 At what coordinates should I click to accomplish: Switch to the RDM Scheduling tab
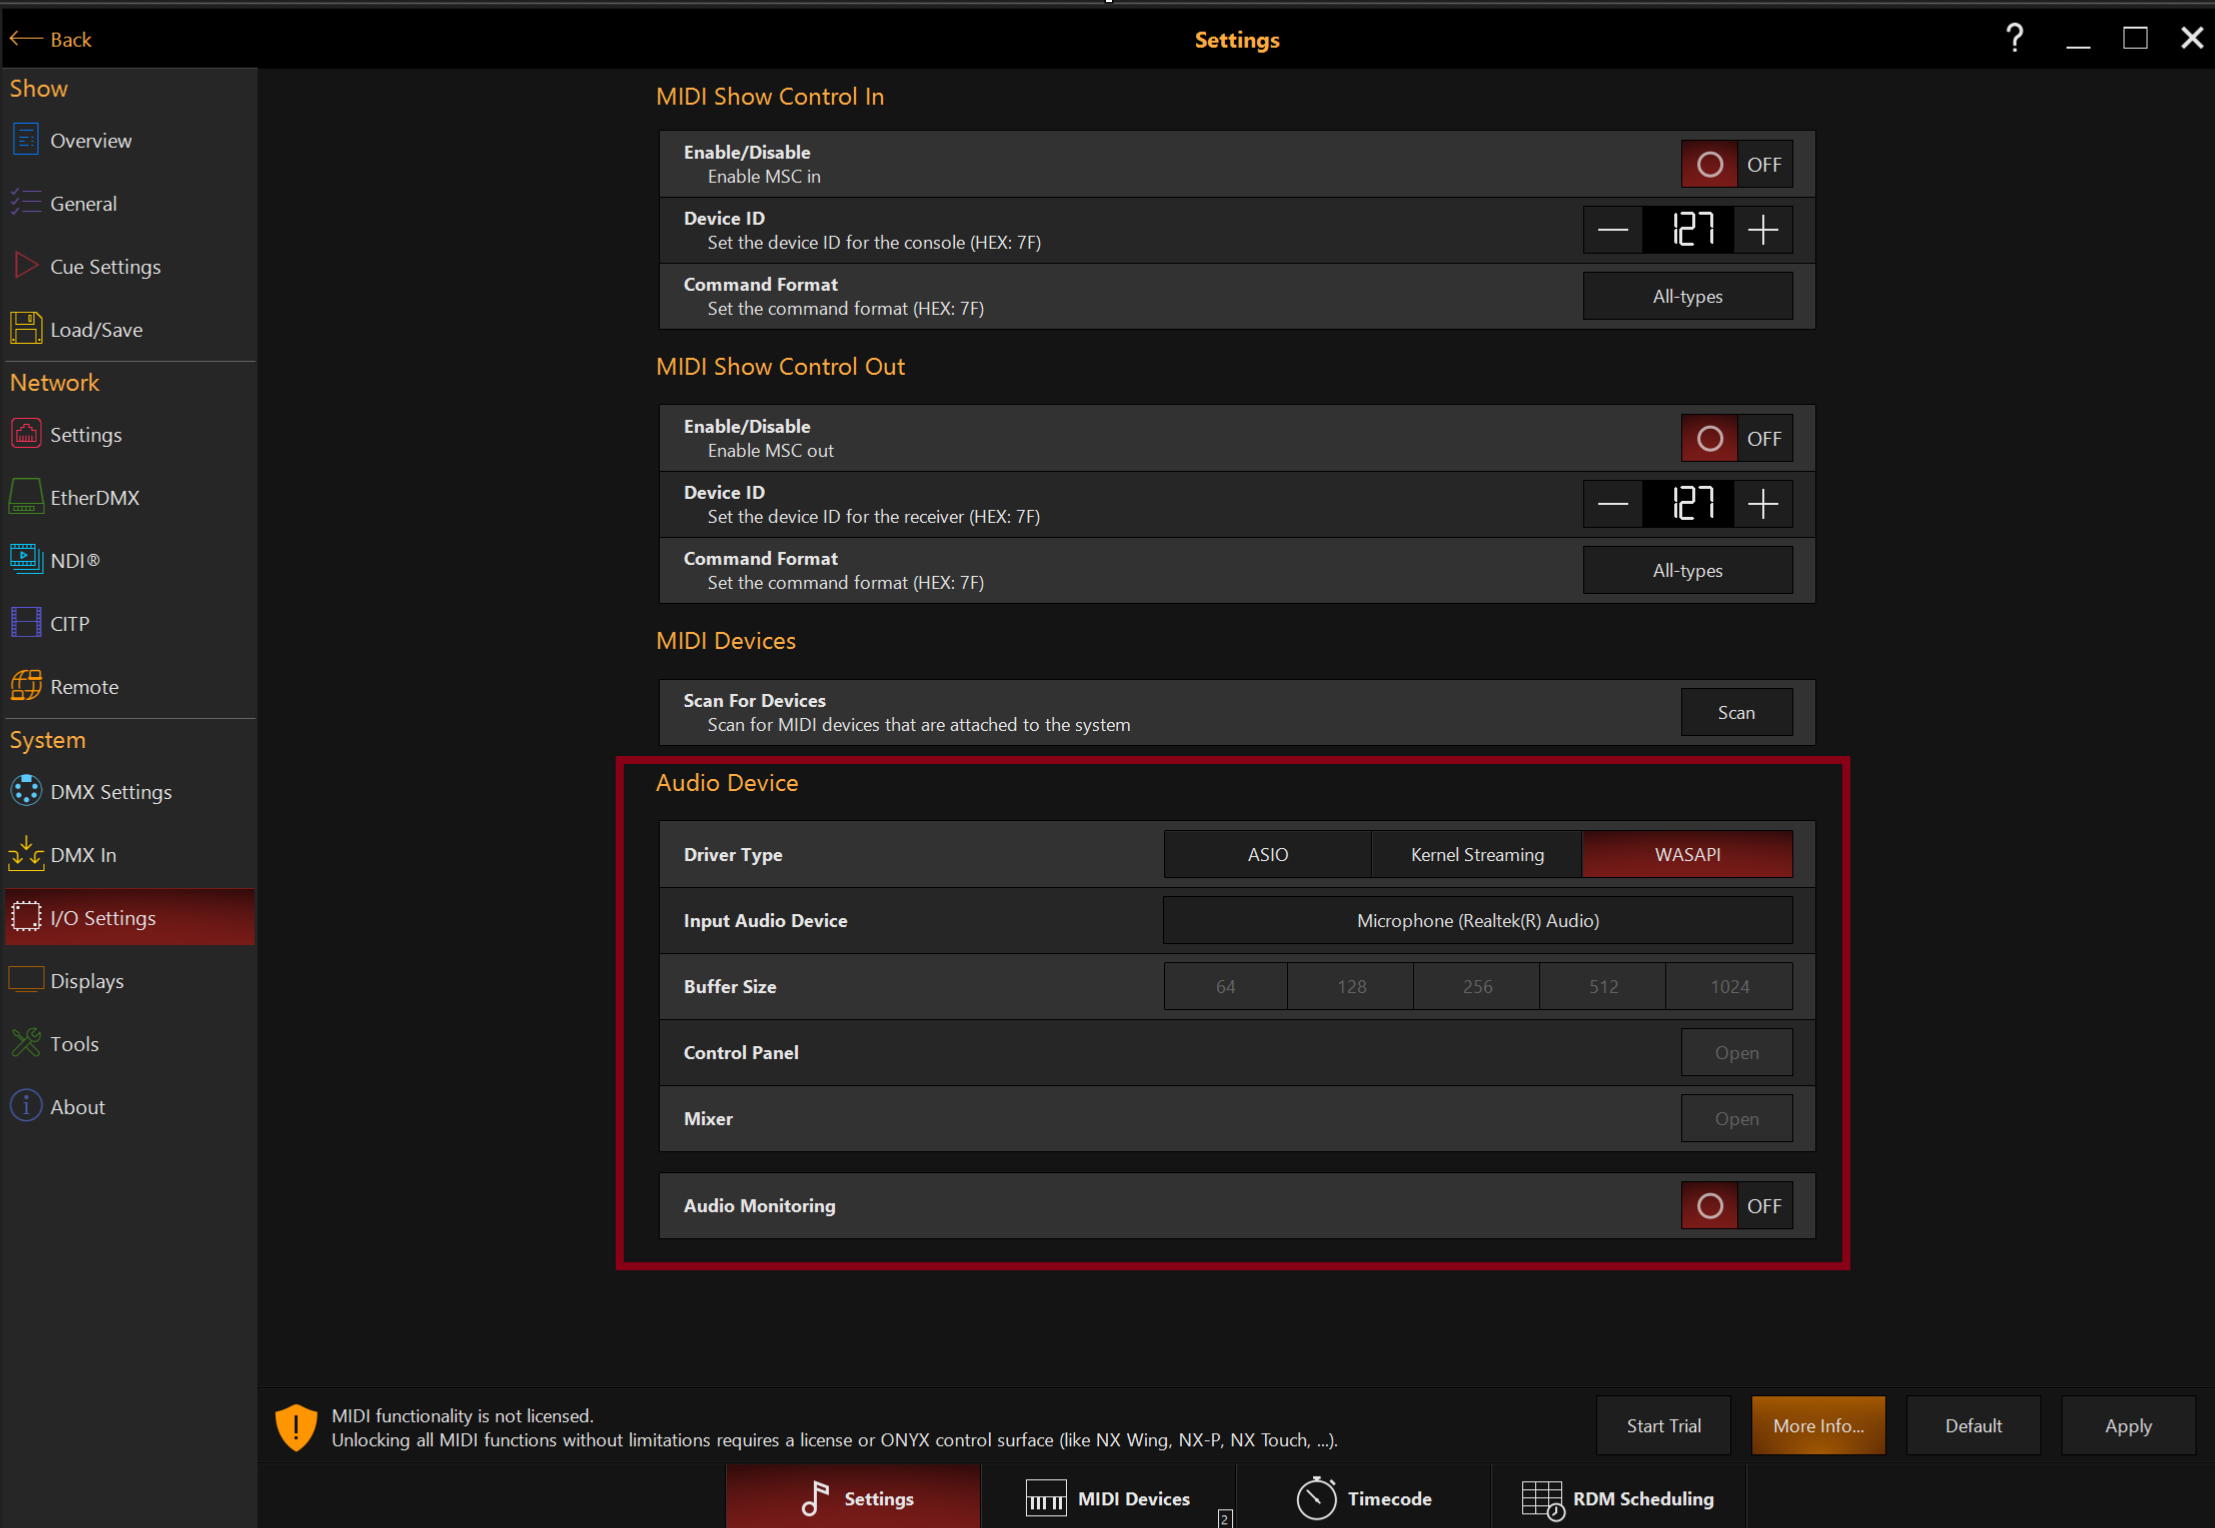(x=1618, y=1497)
